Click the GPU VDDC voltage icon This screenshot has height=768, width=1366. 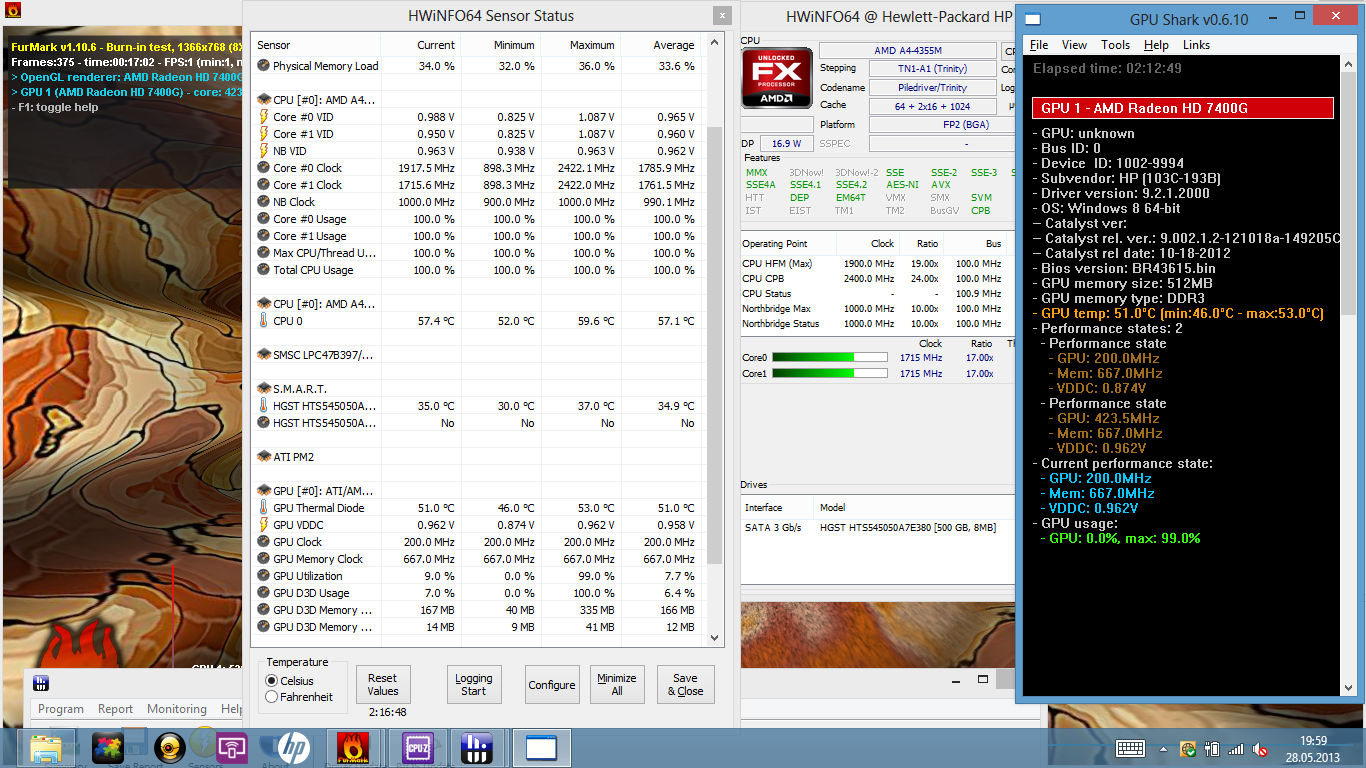(x=264, y=525)
